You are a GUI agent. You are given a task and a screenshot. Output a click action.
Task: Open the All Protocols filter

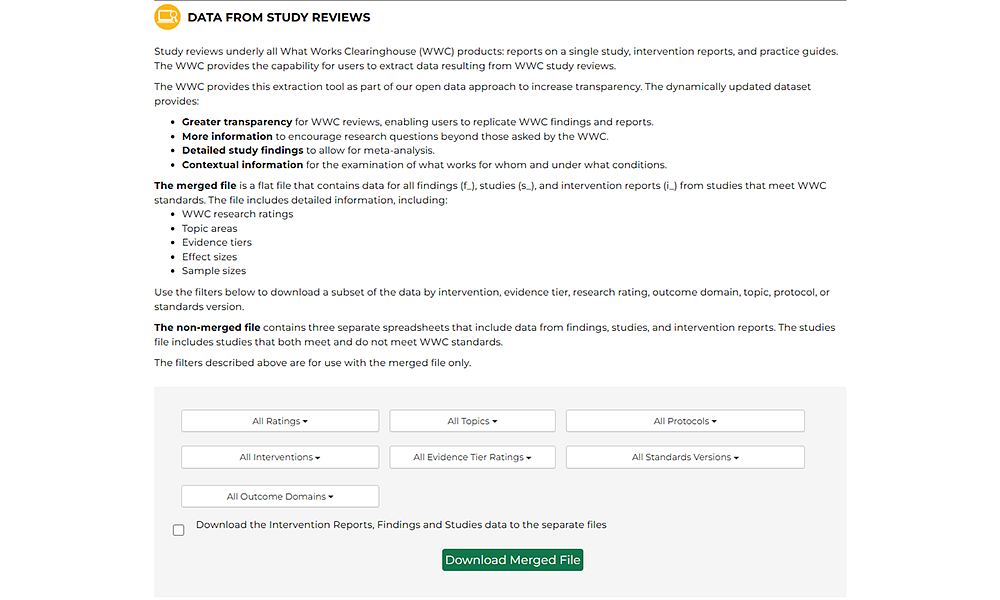[685, 421]
